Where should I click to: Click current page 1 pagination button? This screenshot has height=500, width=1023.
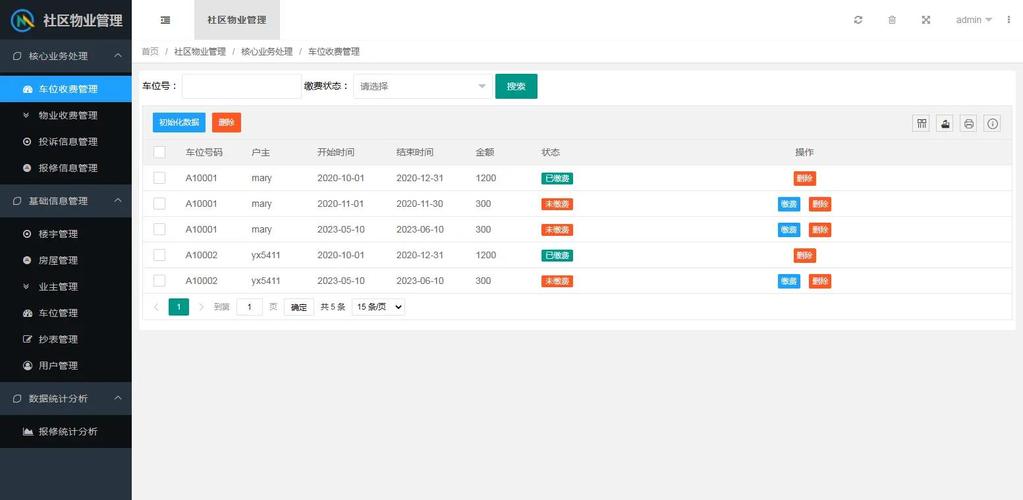[179, 307]
